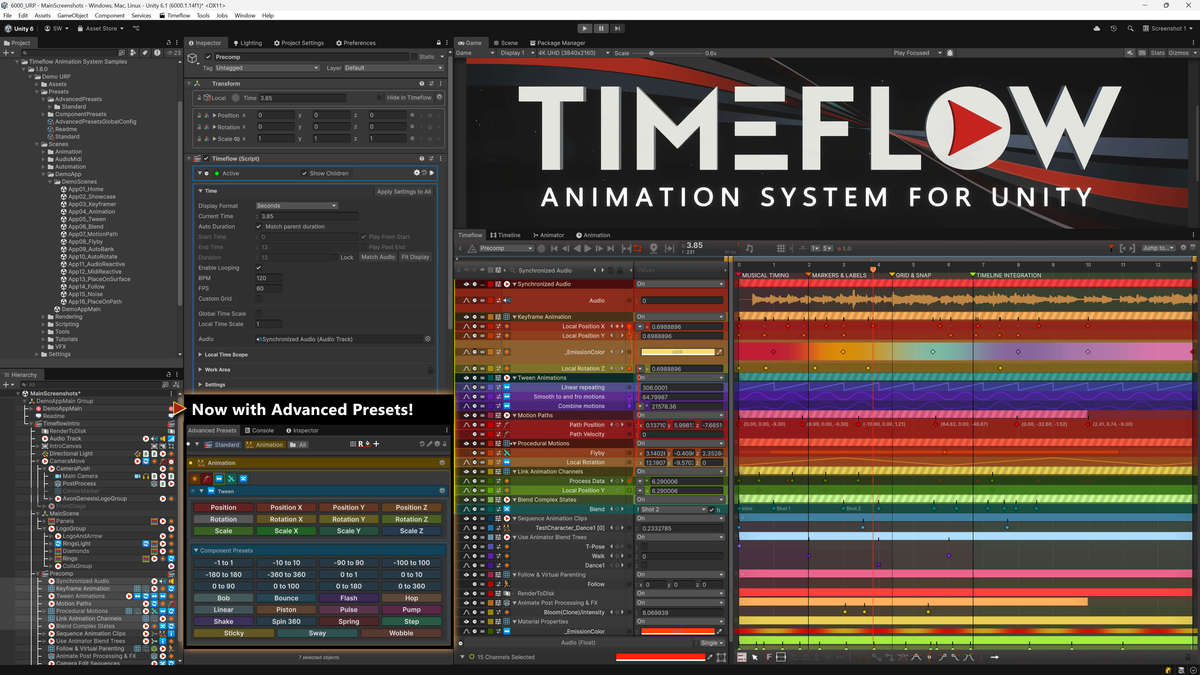This screenshot has width=1200, height=675.
Task: Click the speaker icon on the Audio channel row
Action: (x=508, y=300)
